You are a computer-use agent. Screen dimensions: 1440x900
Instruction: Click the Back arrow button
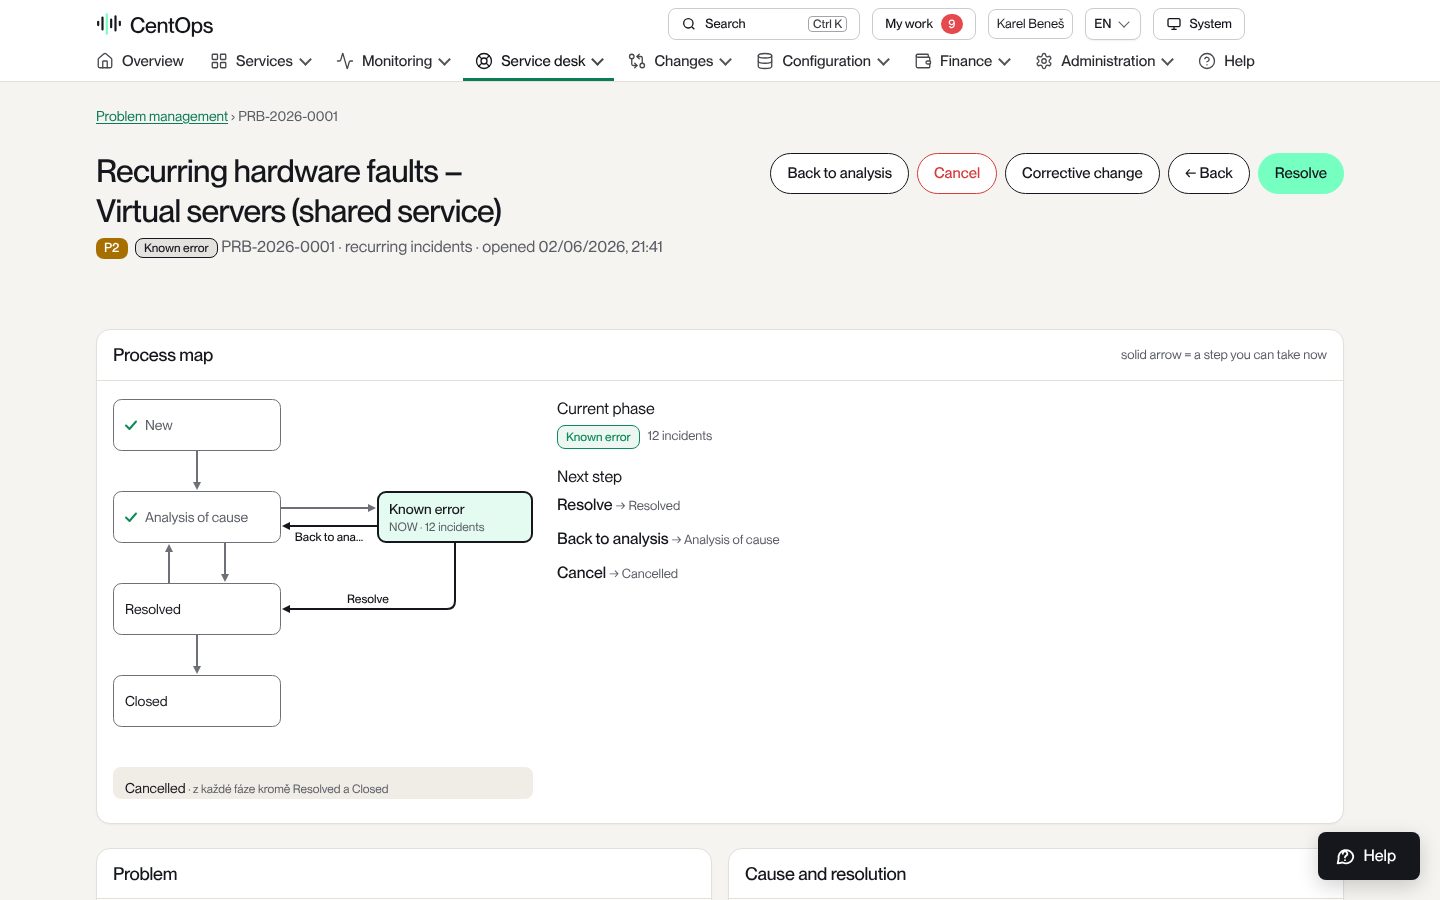(x=1209, y=173)
